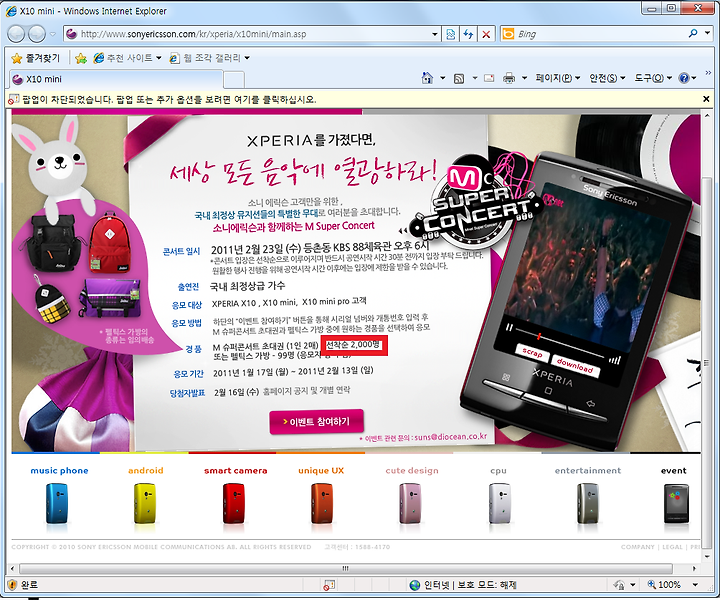Open the Help question mark icon
The width and height of the screenshot is (720, 600).
point(684,78)
